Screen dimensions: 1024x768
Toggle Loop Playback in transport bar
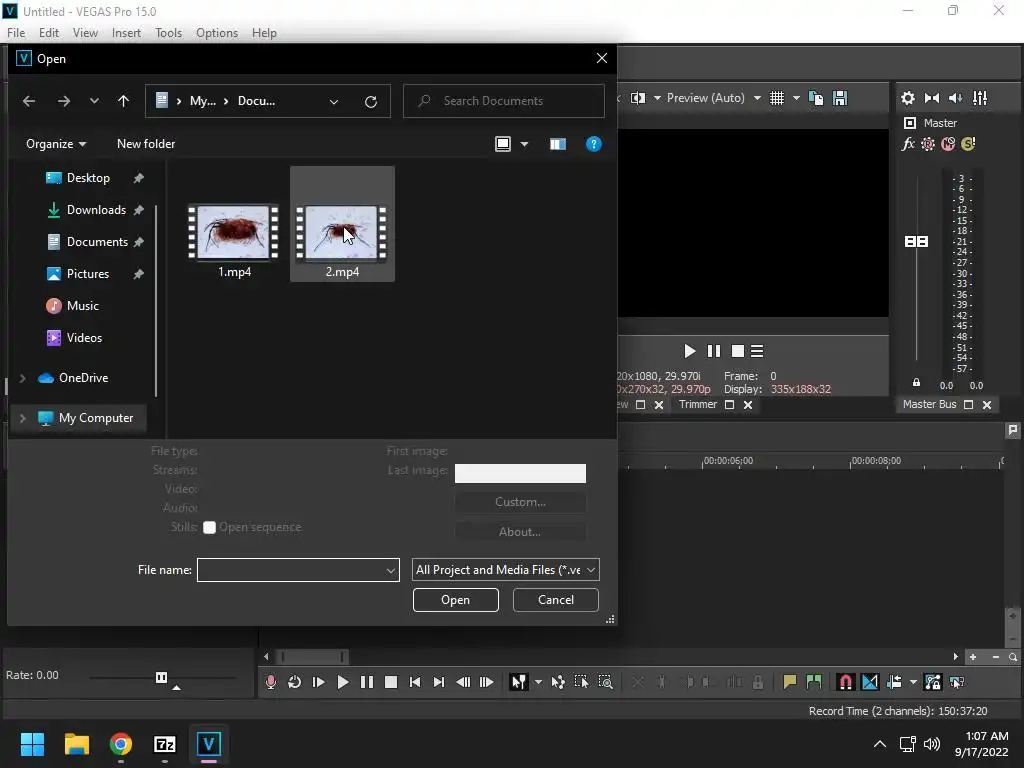click(x=295, y=682)
